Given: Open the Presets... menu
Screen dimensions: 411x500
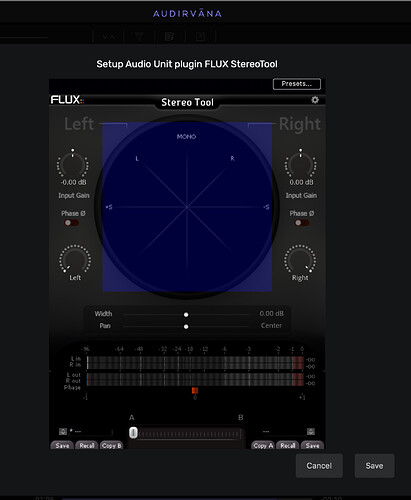Looking at the screenshot, I should coord(297,84).
